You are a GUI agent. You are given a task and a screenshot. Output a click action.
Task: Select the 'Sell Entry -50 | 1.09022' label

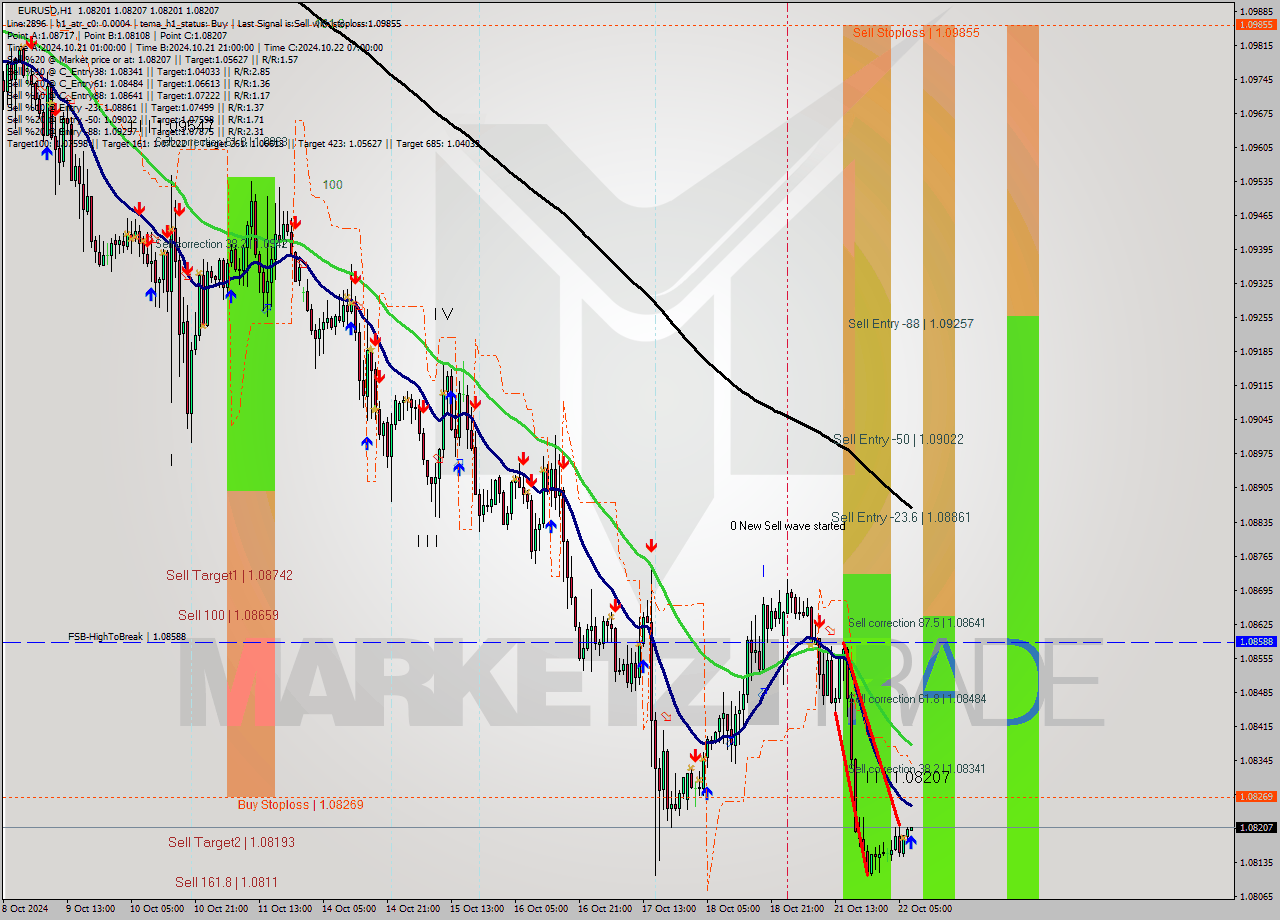point(898,439)
